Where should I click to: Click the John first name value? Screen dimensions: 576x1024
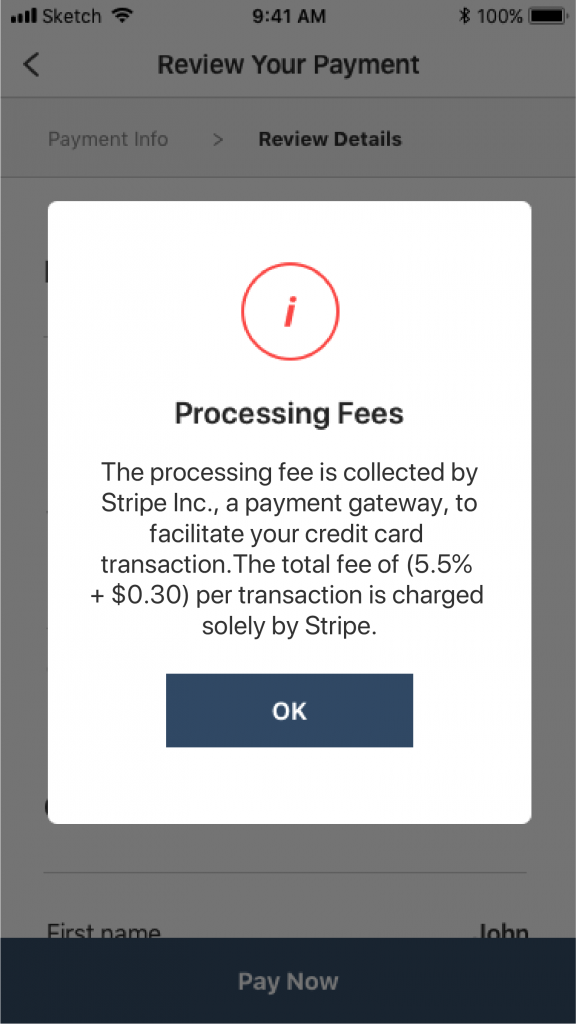click(x=502, y=931)
